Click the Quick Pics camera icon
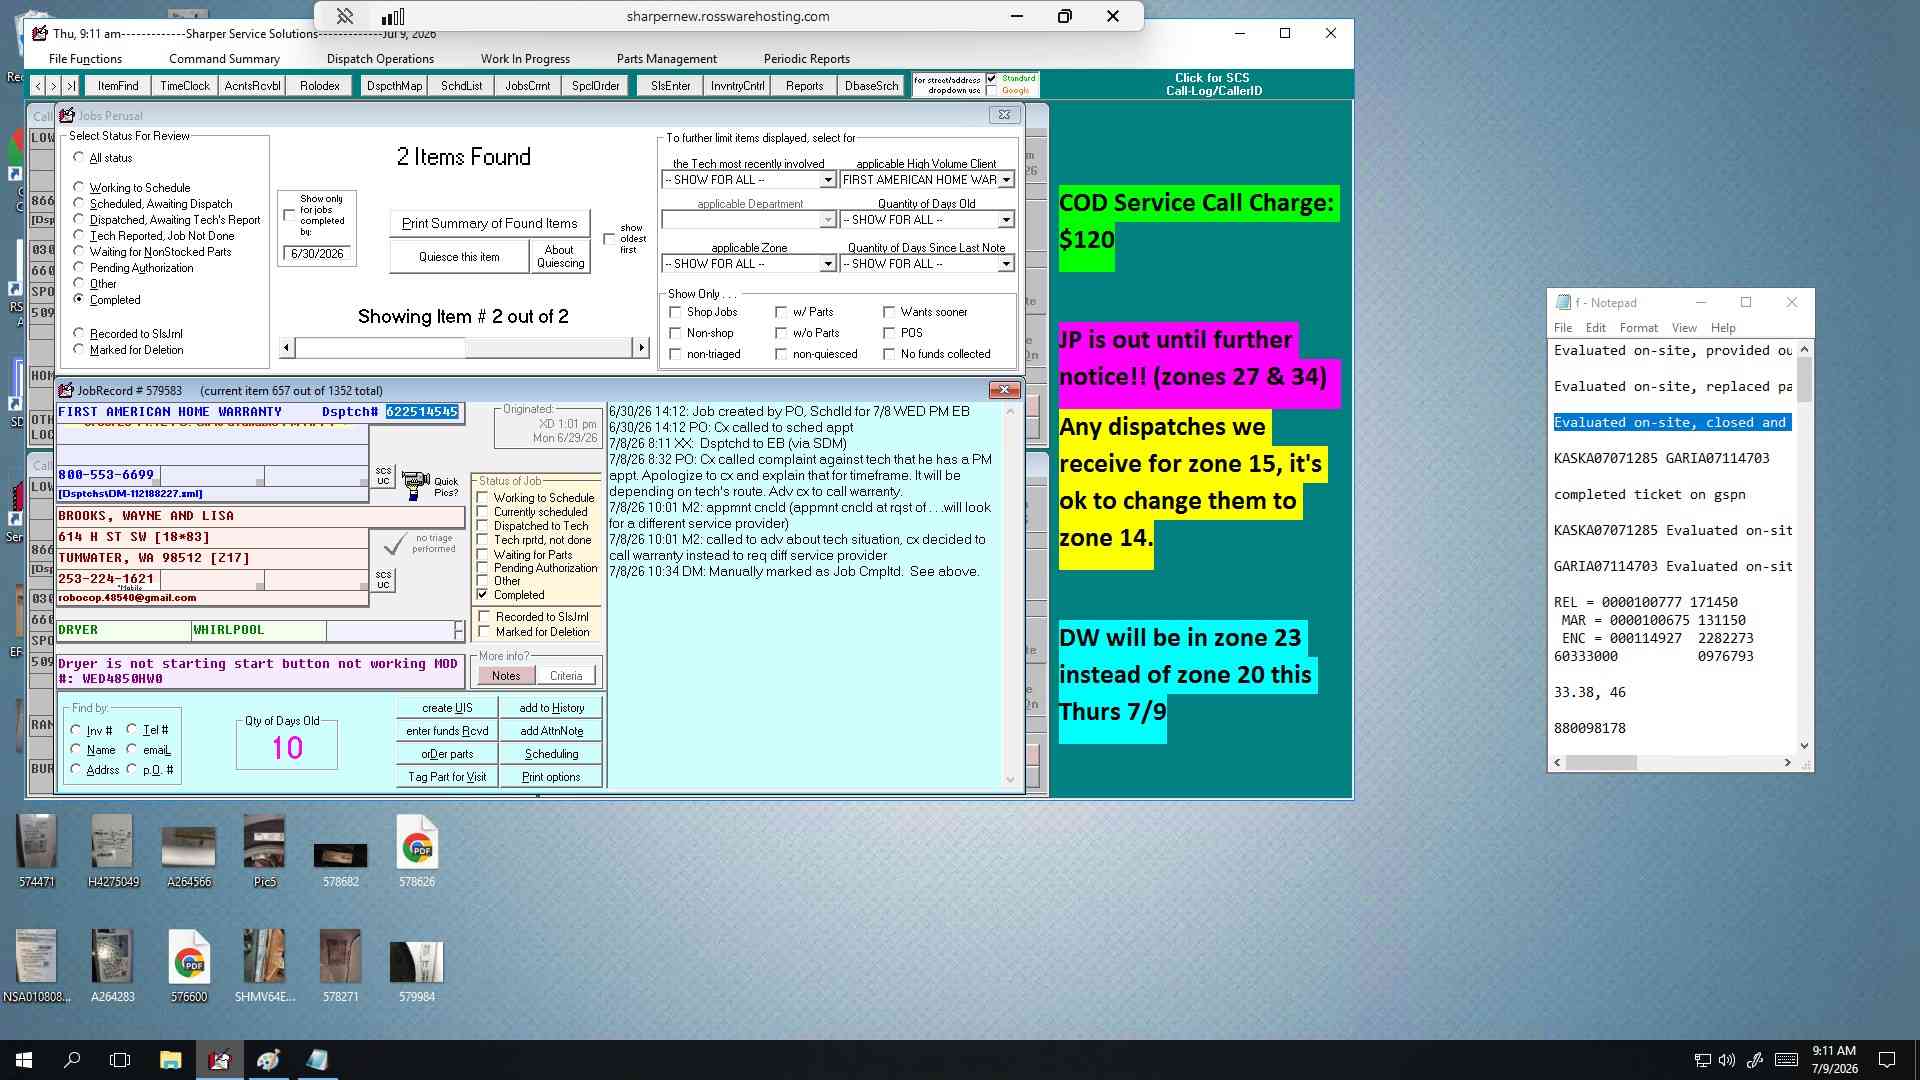 [x=415, y=486]
